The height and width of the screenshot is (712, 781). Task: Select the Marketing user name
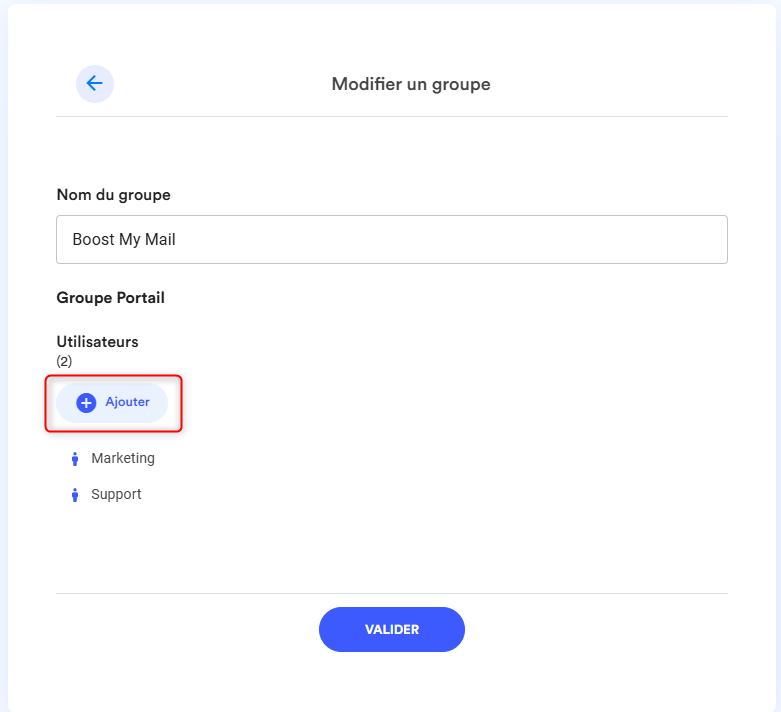pos(123,458)
